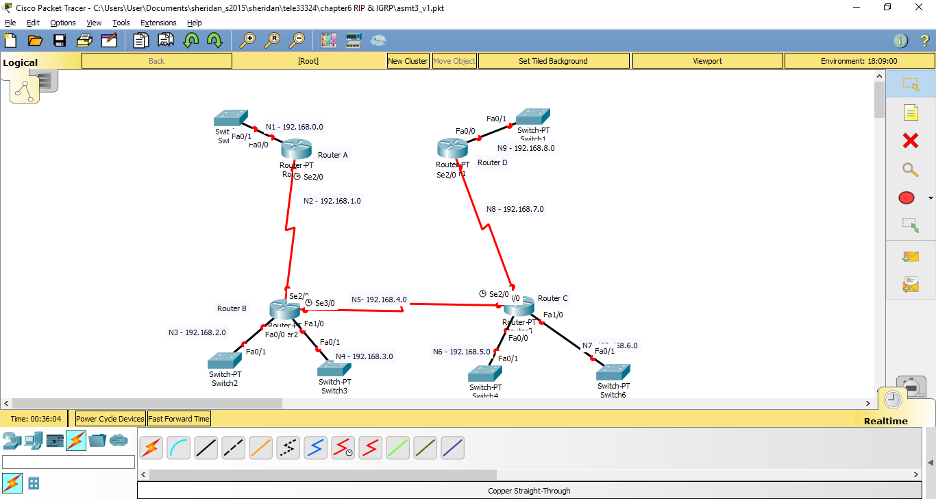Viewport: 936px width, 500px height.
Task: Select the Connections device category
Action: click(x=76, y=440)
